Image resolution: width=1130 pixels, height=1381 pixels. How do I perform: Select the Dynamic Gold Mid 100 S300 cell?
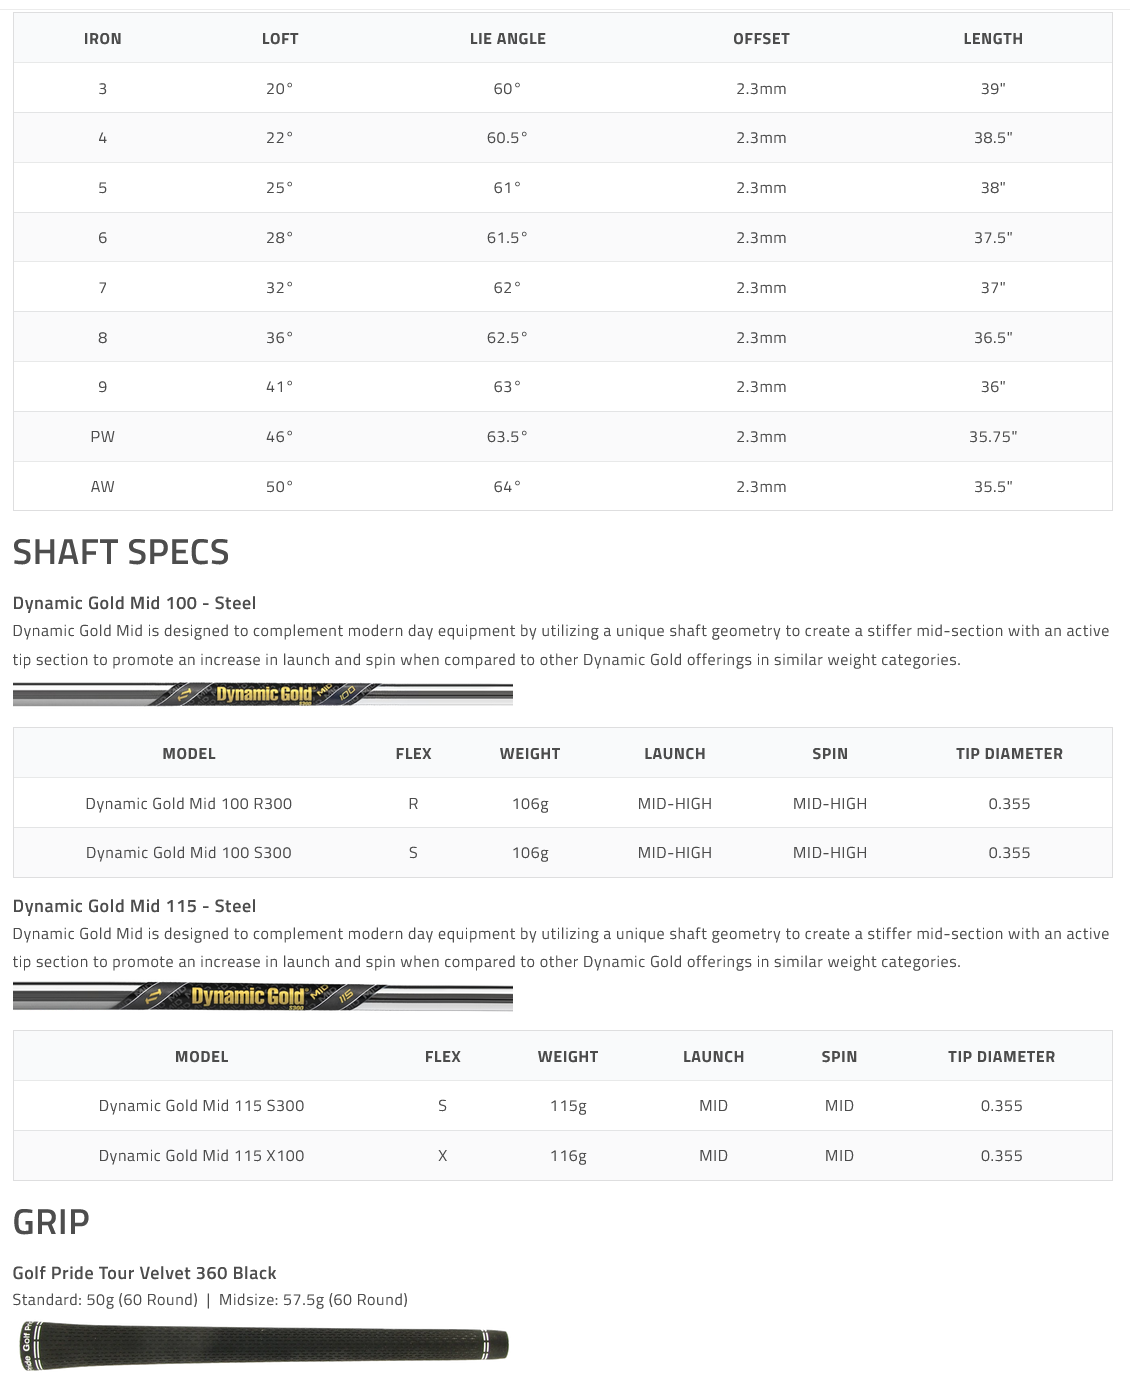pyautogui.click(x=189, y=853)
